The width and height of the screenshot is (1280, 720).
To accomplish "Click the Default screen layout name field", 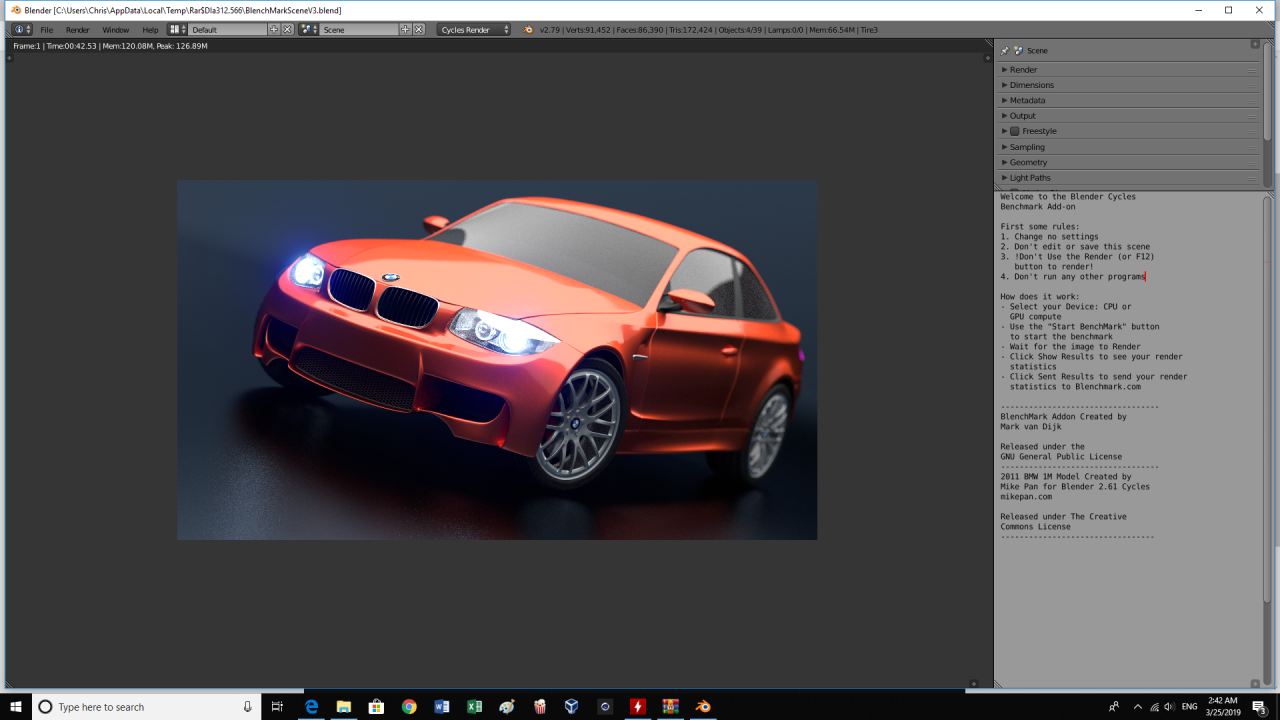I will pyautogui.click(x=228, y=30).
